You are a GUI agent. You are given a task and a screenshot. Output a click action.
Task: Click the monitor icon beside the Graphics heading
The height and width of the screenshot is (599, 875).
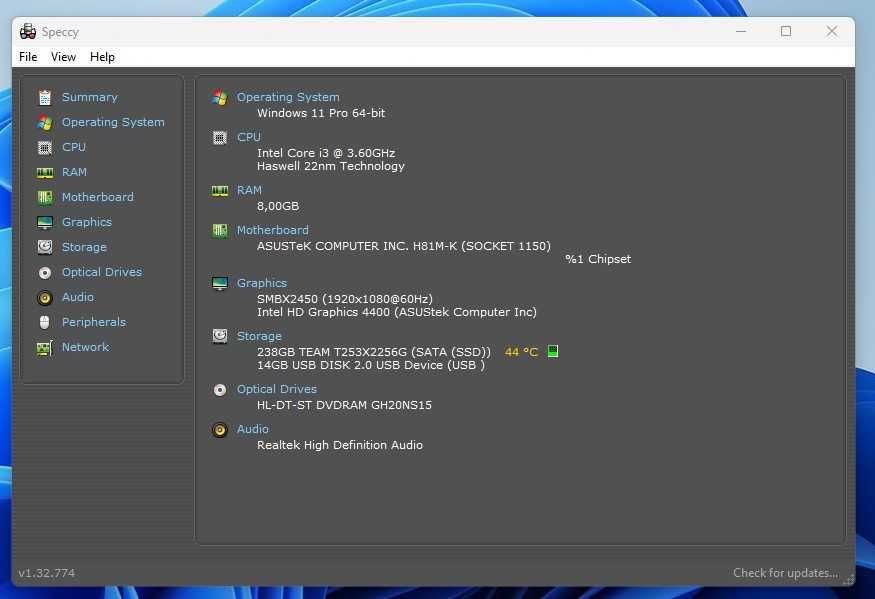[x=220, y=284]
